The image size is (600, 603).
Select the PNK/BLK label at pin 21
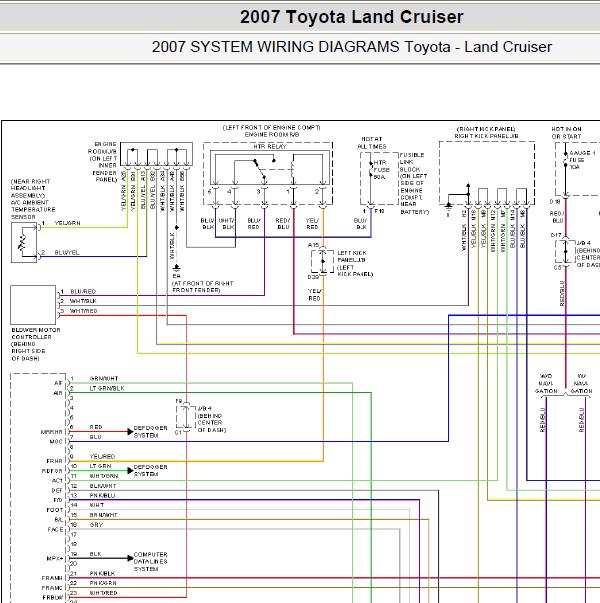click(102, 573)
